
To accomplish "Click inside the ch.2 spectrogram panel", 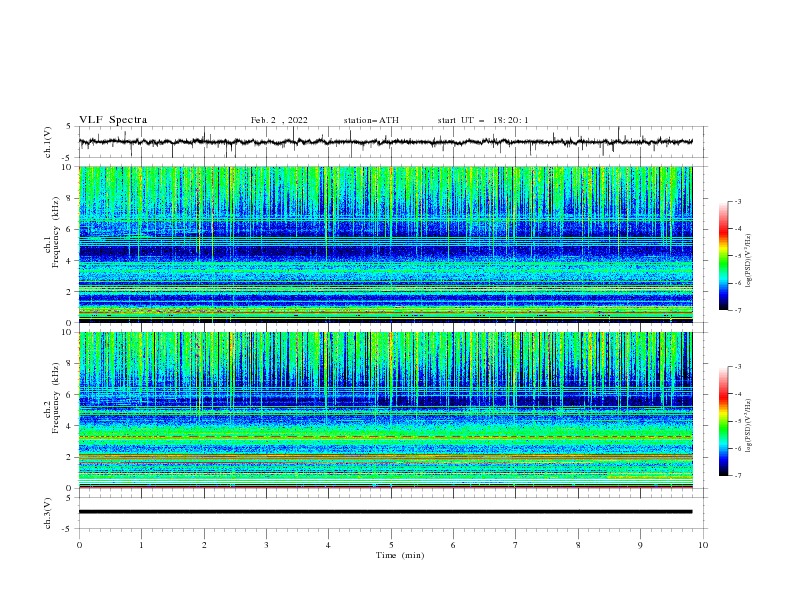I will click(385, 410).
